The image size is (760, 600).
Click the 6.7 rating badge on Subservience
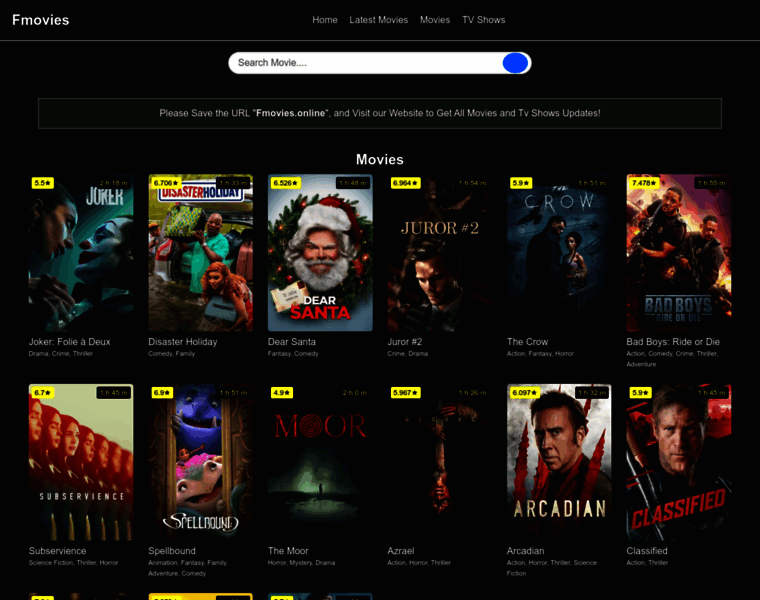click(x=43, y=393)
